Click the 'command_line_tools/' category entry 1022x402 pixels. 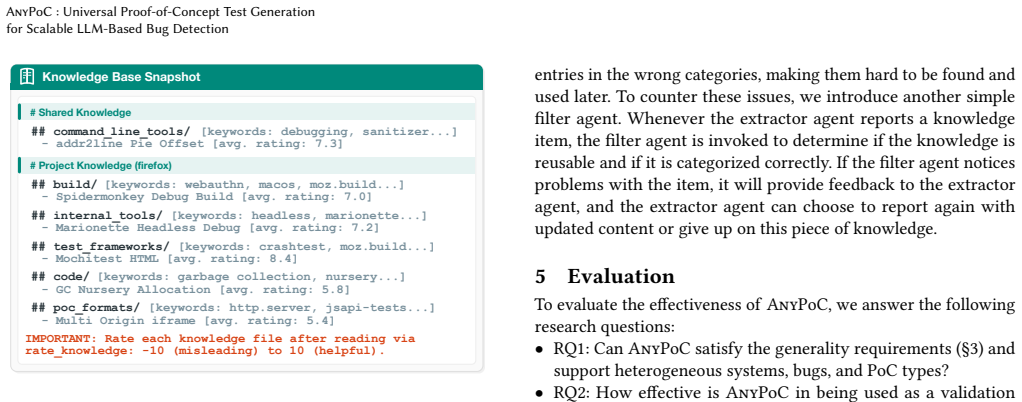[x=123, y=132]
